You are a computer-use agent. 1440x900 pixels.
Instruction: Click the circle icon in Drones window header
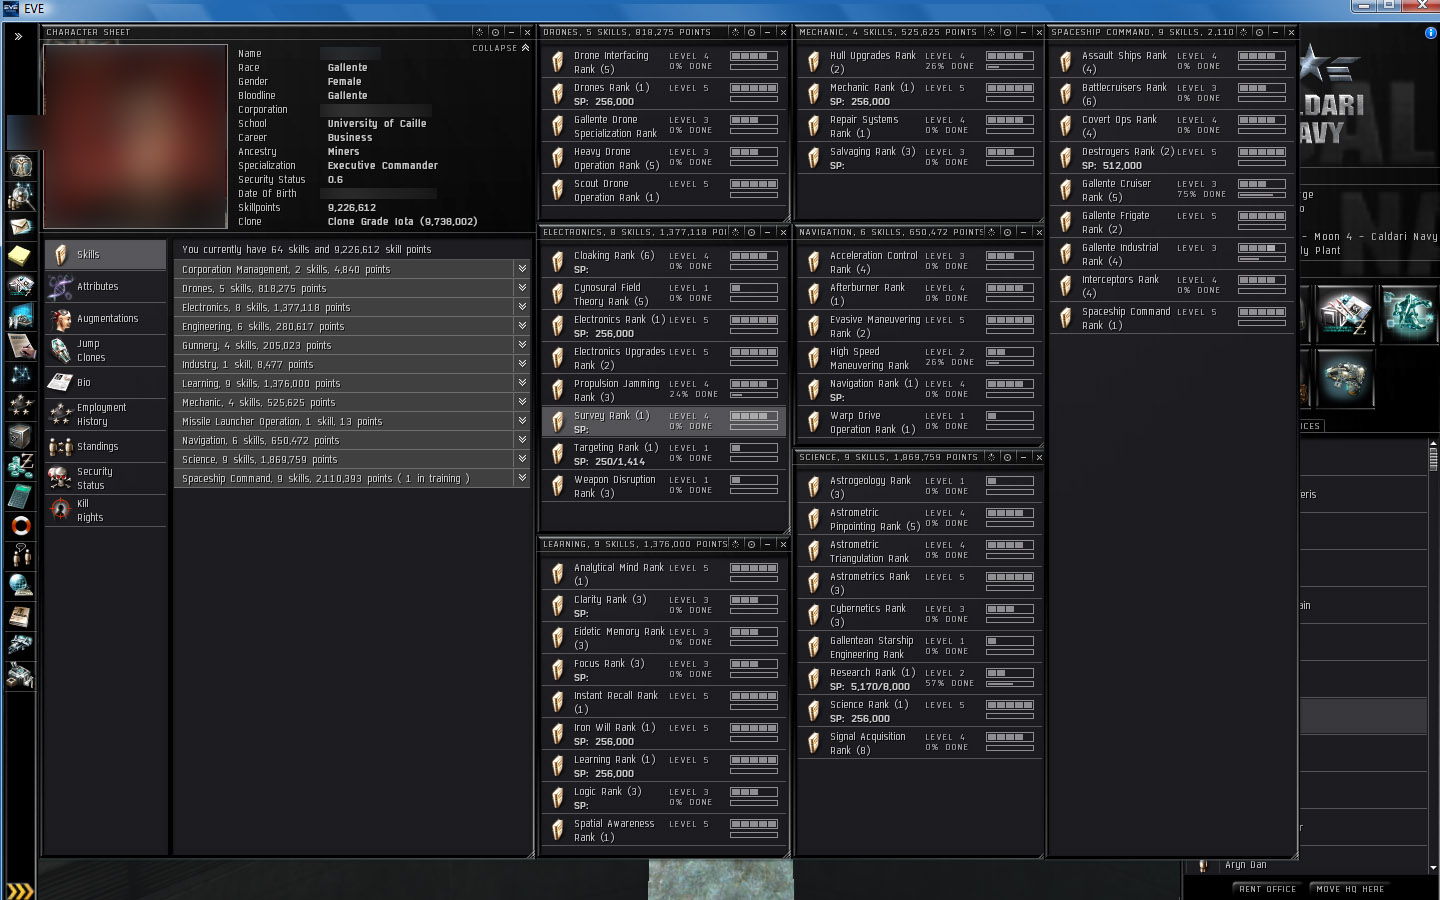tap(751, 32)
